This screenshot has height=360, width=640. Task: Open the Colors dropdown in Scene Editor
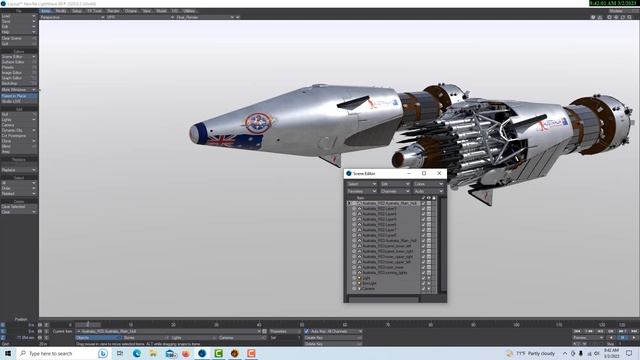tap(428, 184)
